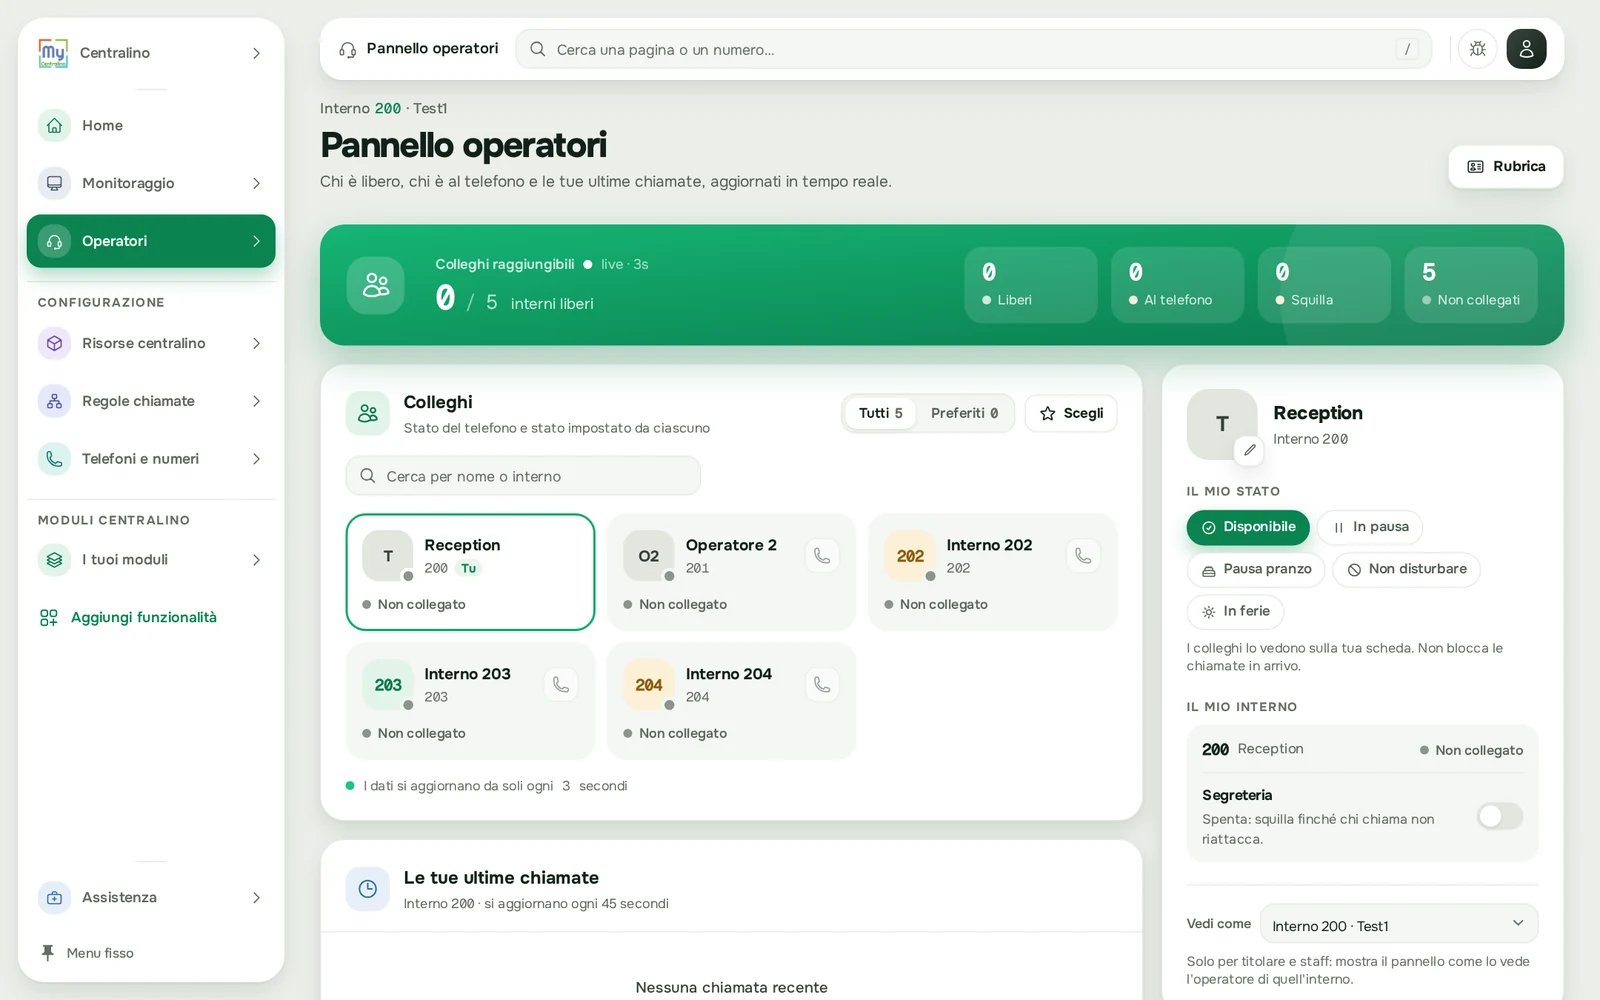Set status to Pausa pranzo
Image resolution: width=1600 pixels, height=1000 pixels.
click(x=1256, y=569)
